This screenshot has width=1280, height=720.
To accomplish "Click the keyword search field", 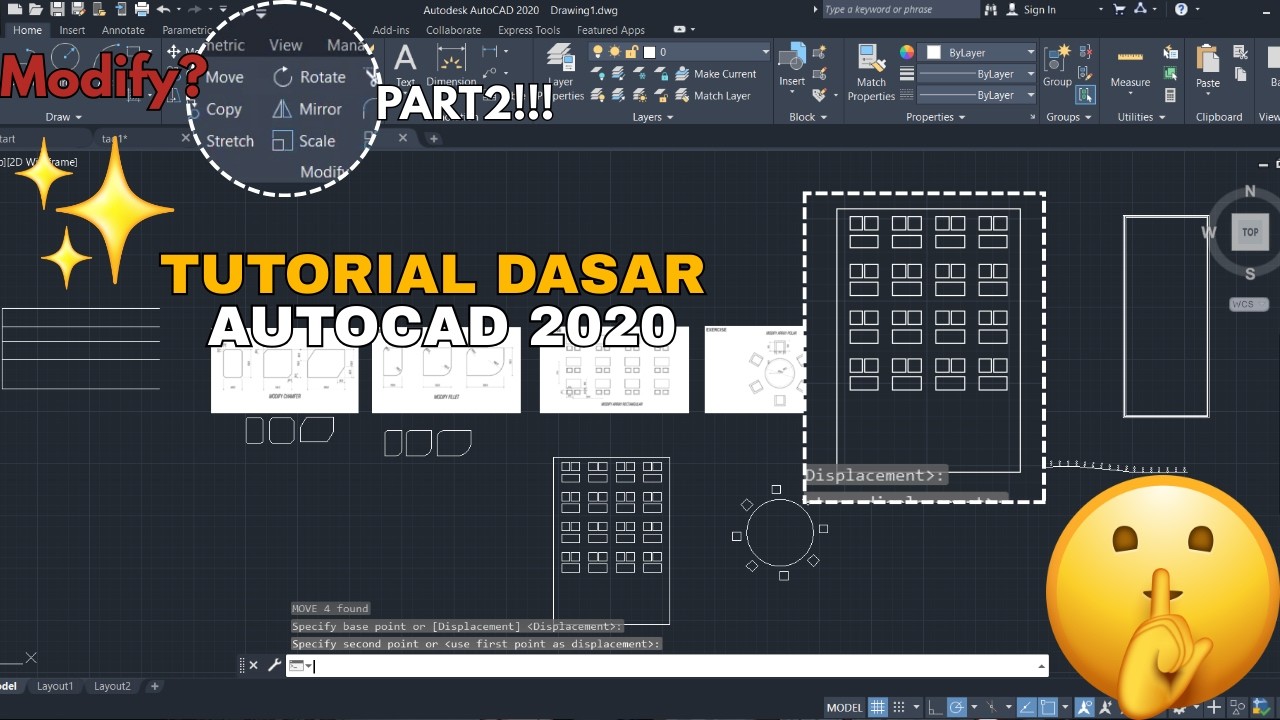I will (x=900, y=9).
